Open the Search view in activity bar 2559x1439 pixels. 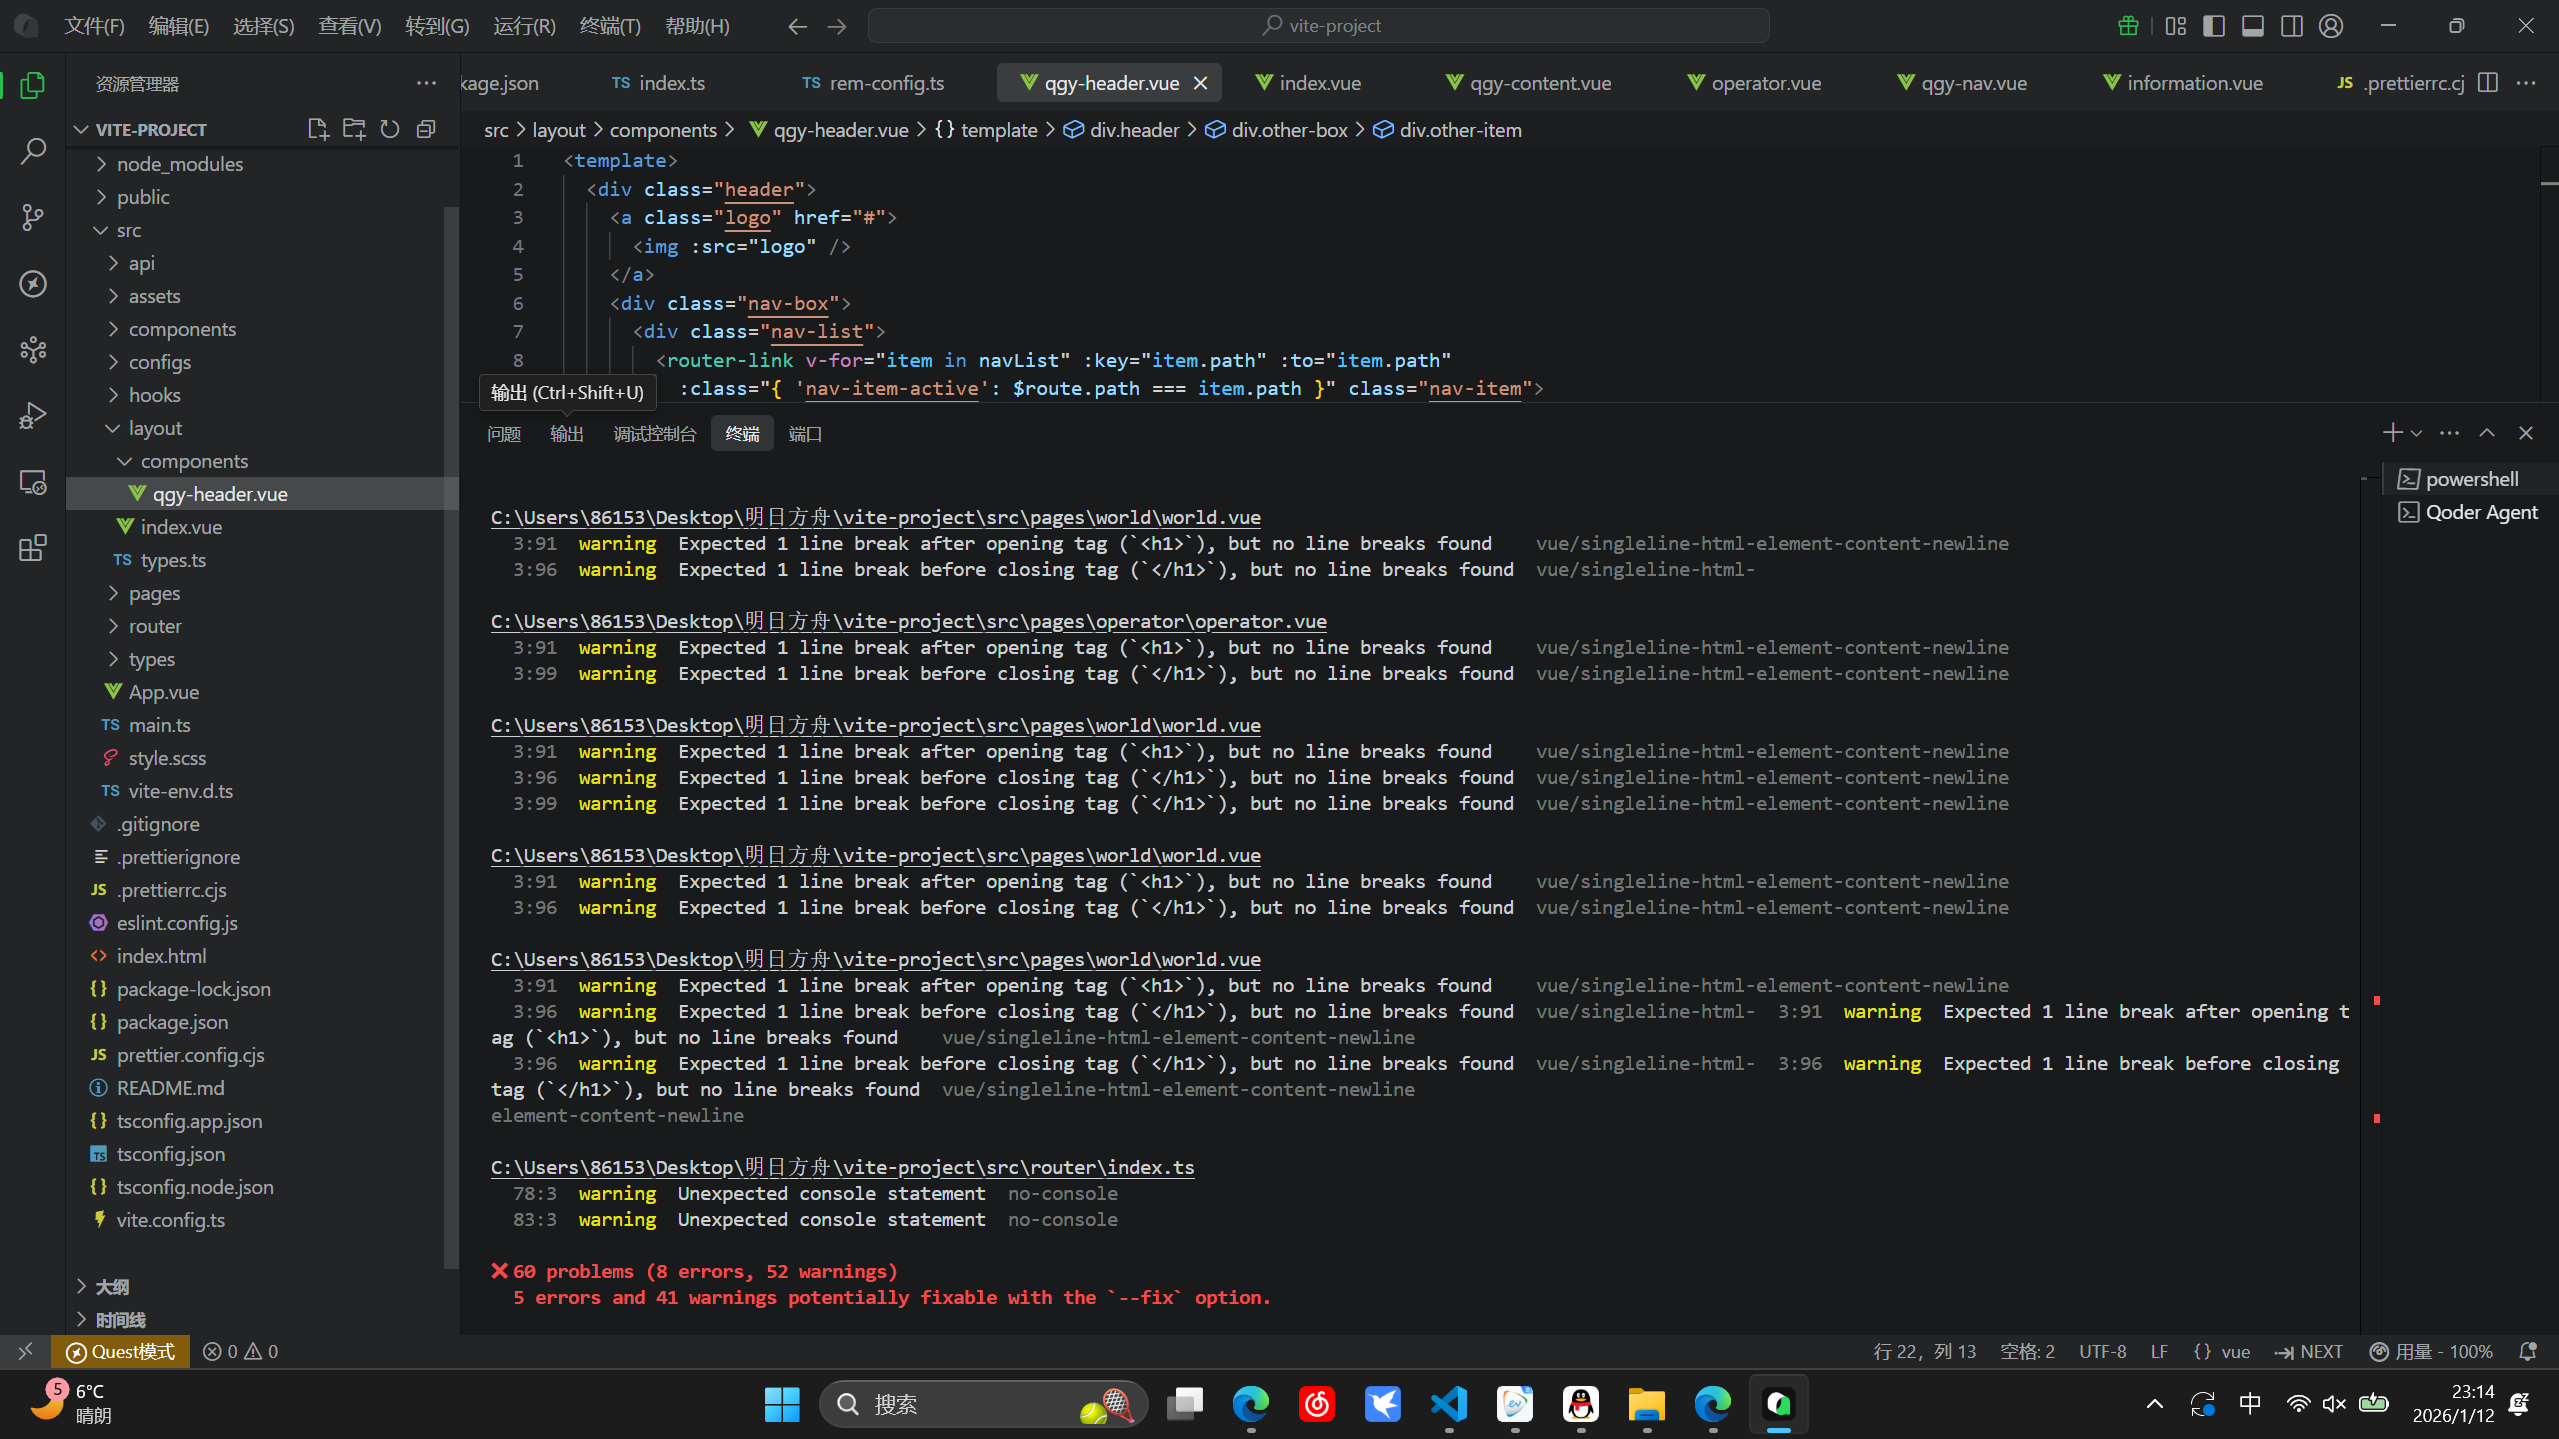click(33, 151)
